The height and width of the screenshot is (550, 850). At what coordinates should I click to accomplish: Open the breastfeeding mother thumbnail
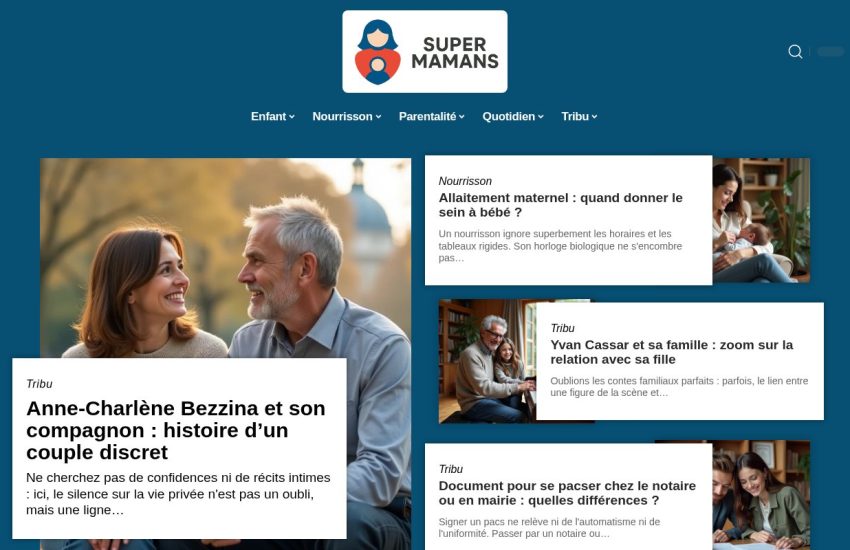tap(761, 221)
